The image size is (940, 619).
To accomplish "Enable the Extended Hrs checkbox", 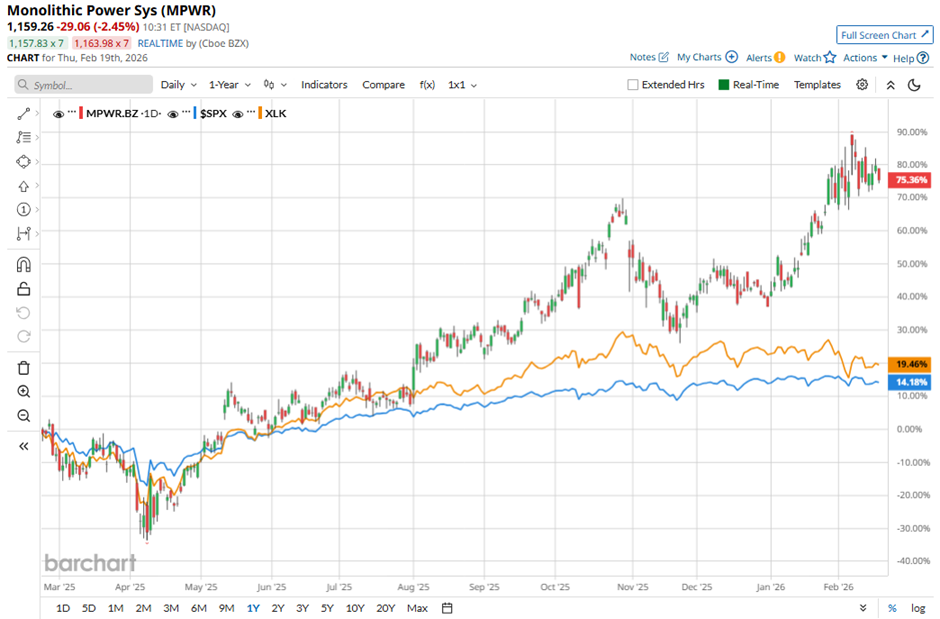I will click(633, 85).
